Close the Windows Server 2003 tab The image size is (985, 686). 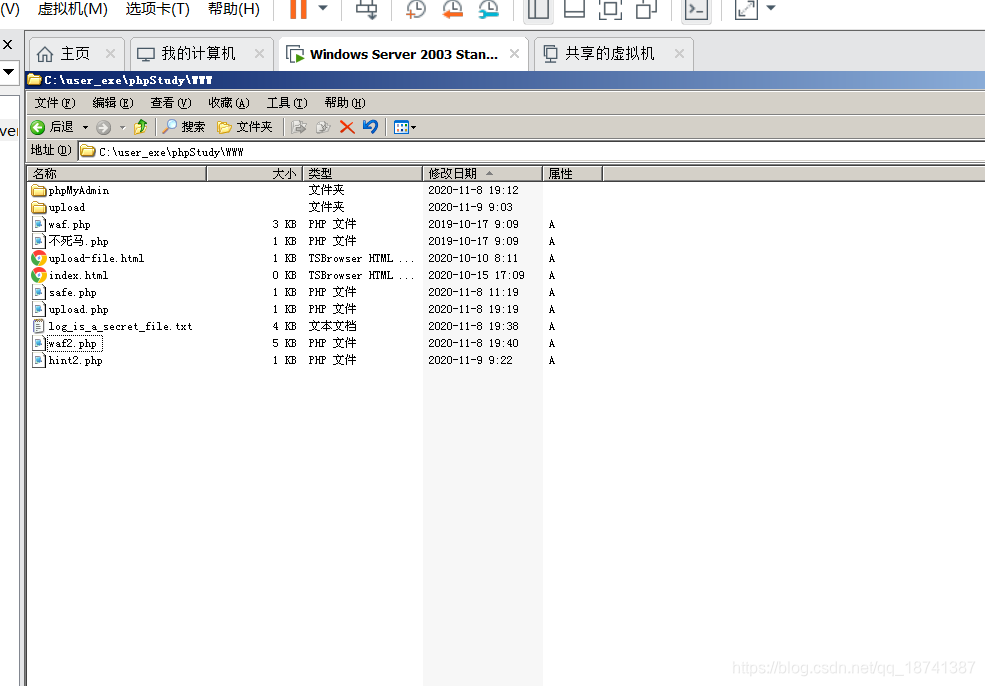(514, 54)
